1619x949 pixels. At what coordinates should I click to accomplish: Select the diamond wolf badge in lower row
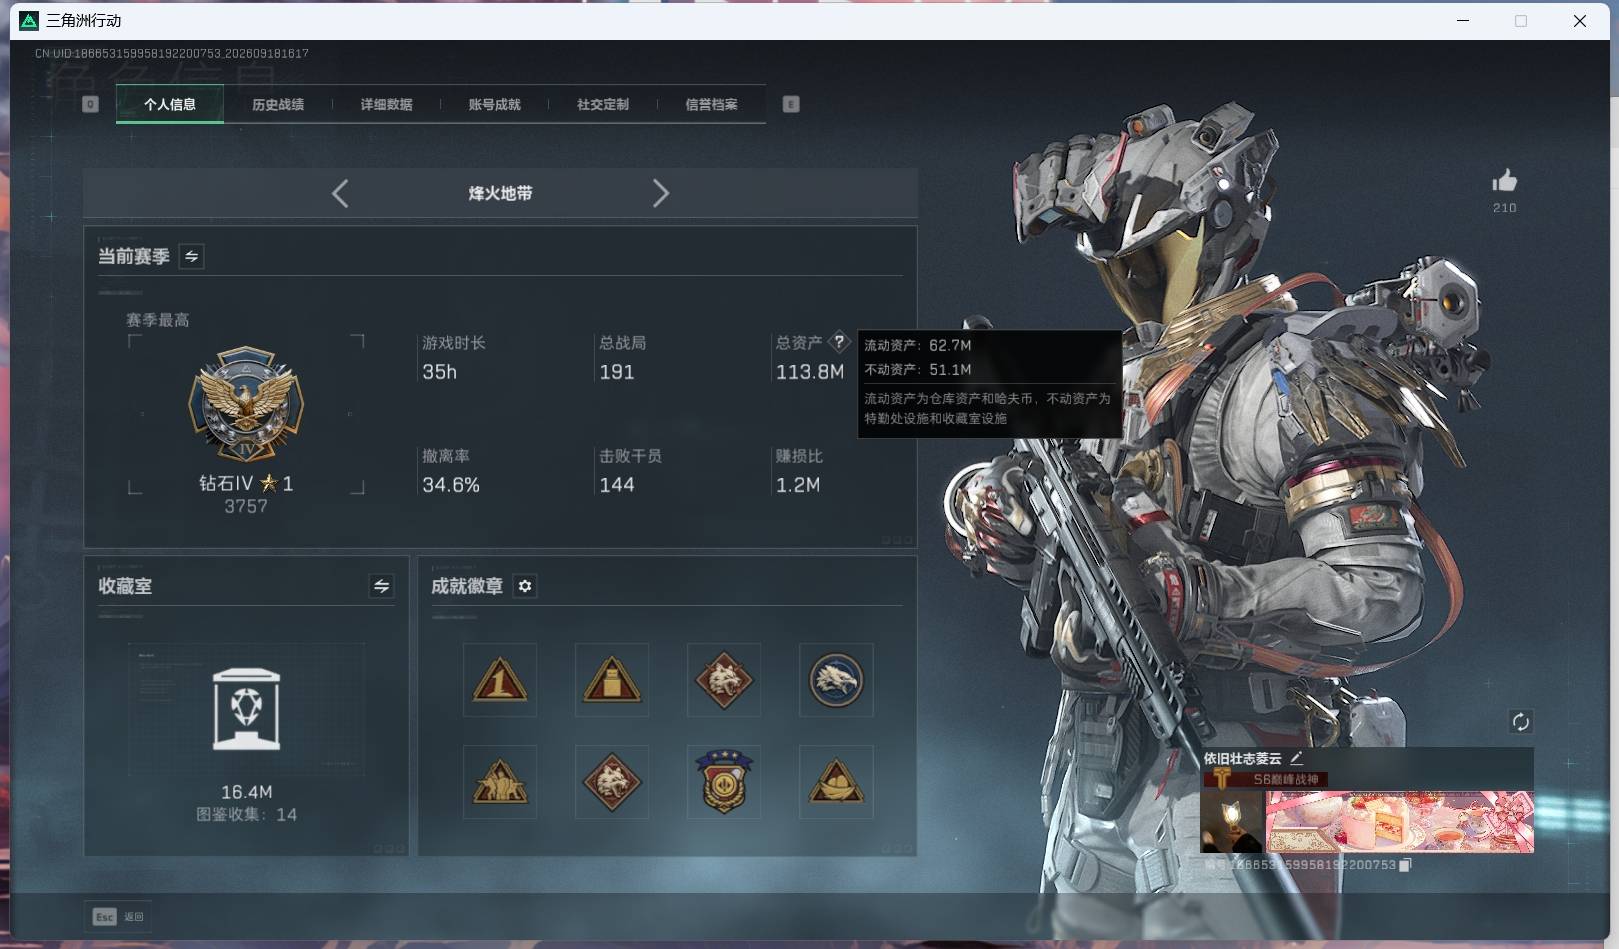point(612,782)
